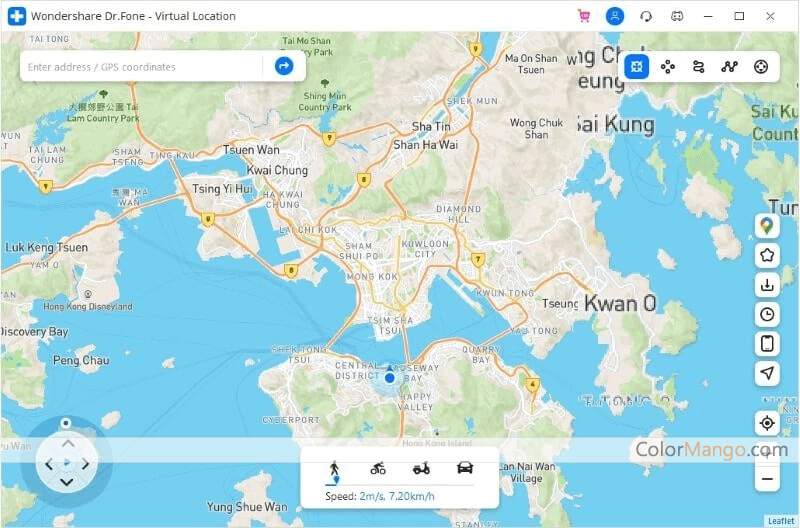Click the Wondershare Dr.Fone logo icon
Screen dimensions: 800x528
tap(17, 16)
